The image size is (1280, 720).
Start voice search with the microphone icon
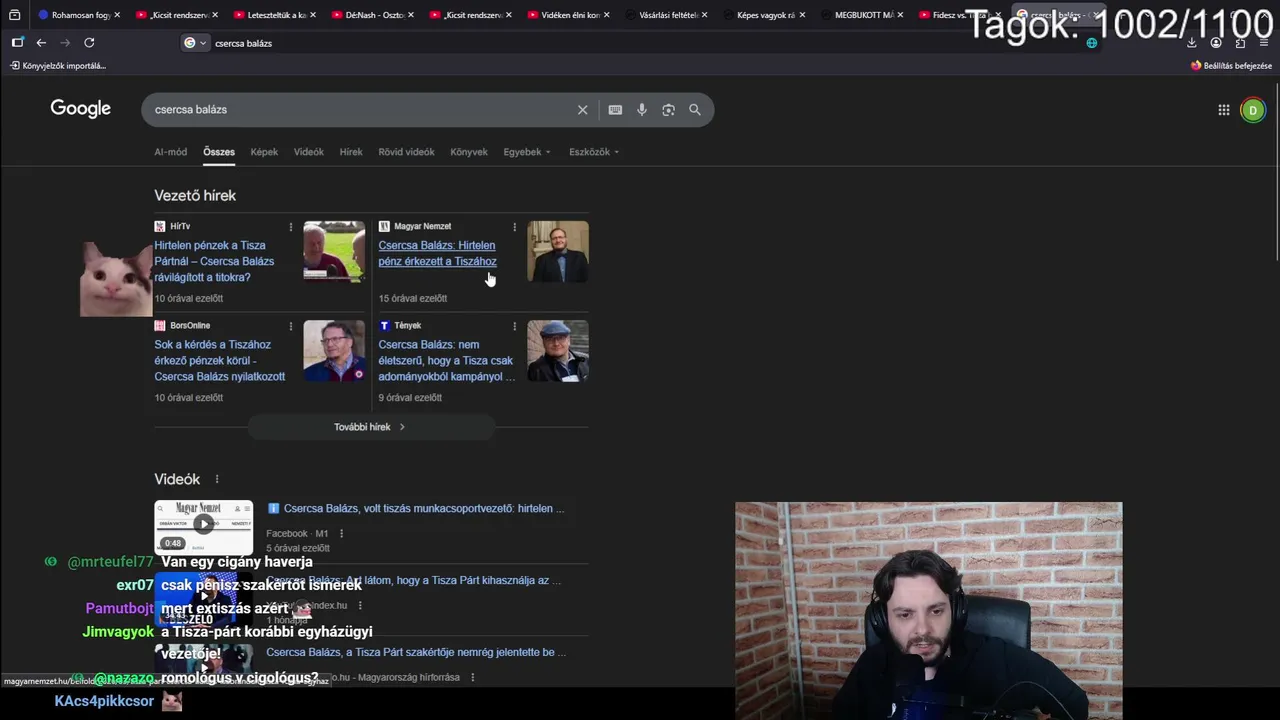pyautogui.click(x=642, y=110)
